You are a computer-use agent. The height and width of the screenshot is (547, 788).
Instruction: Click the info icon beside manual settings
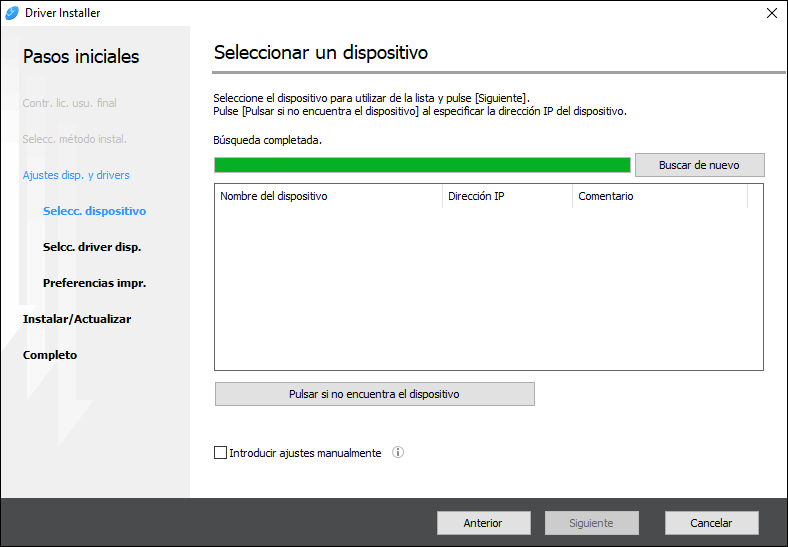(398, 453)
